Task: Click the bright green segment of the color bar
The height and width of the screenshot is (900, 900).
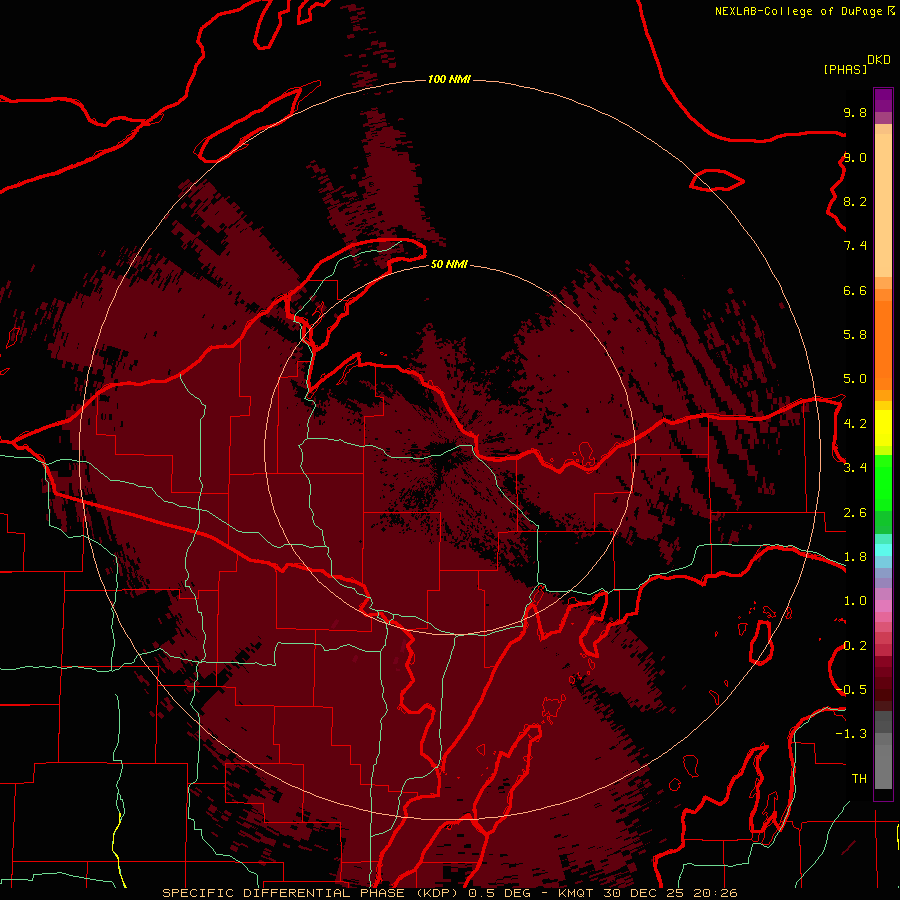Action: [x=883, y=485]
